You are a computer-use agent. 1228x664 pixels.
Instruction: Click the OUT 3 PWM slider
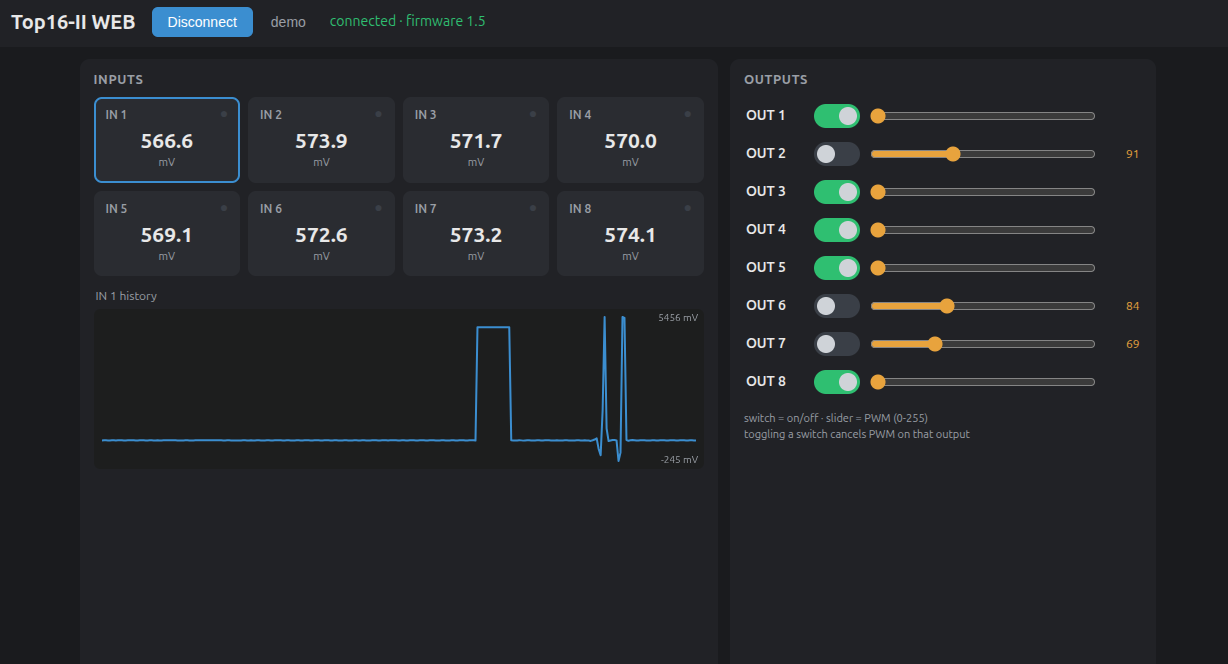[983, 192]
